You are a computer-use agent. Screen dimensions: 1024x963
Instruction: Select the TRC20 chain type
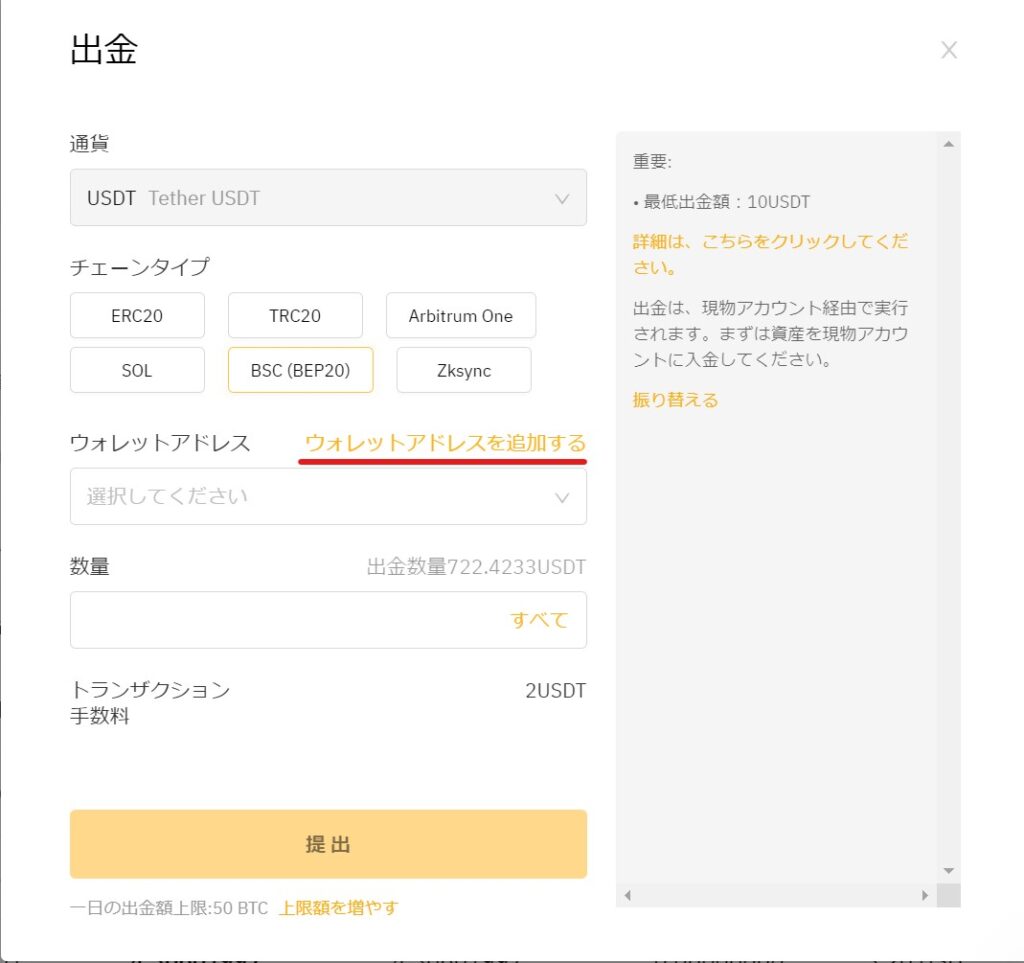295,315
